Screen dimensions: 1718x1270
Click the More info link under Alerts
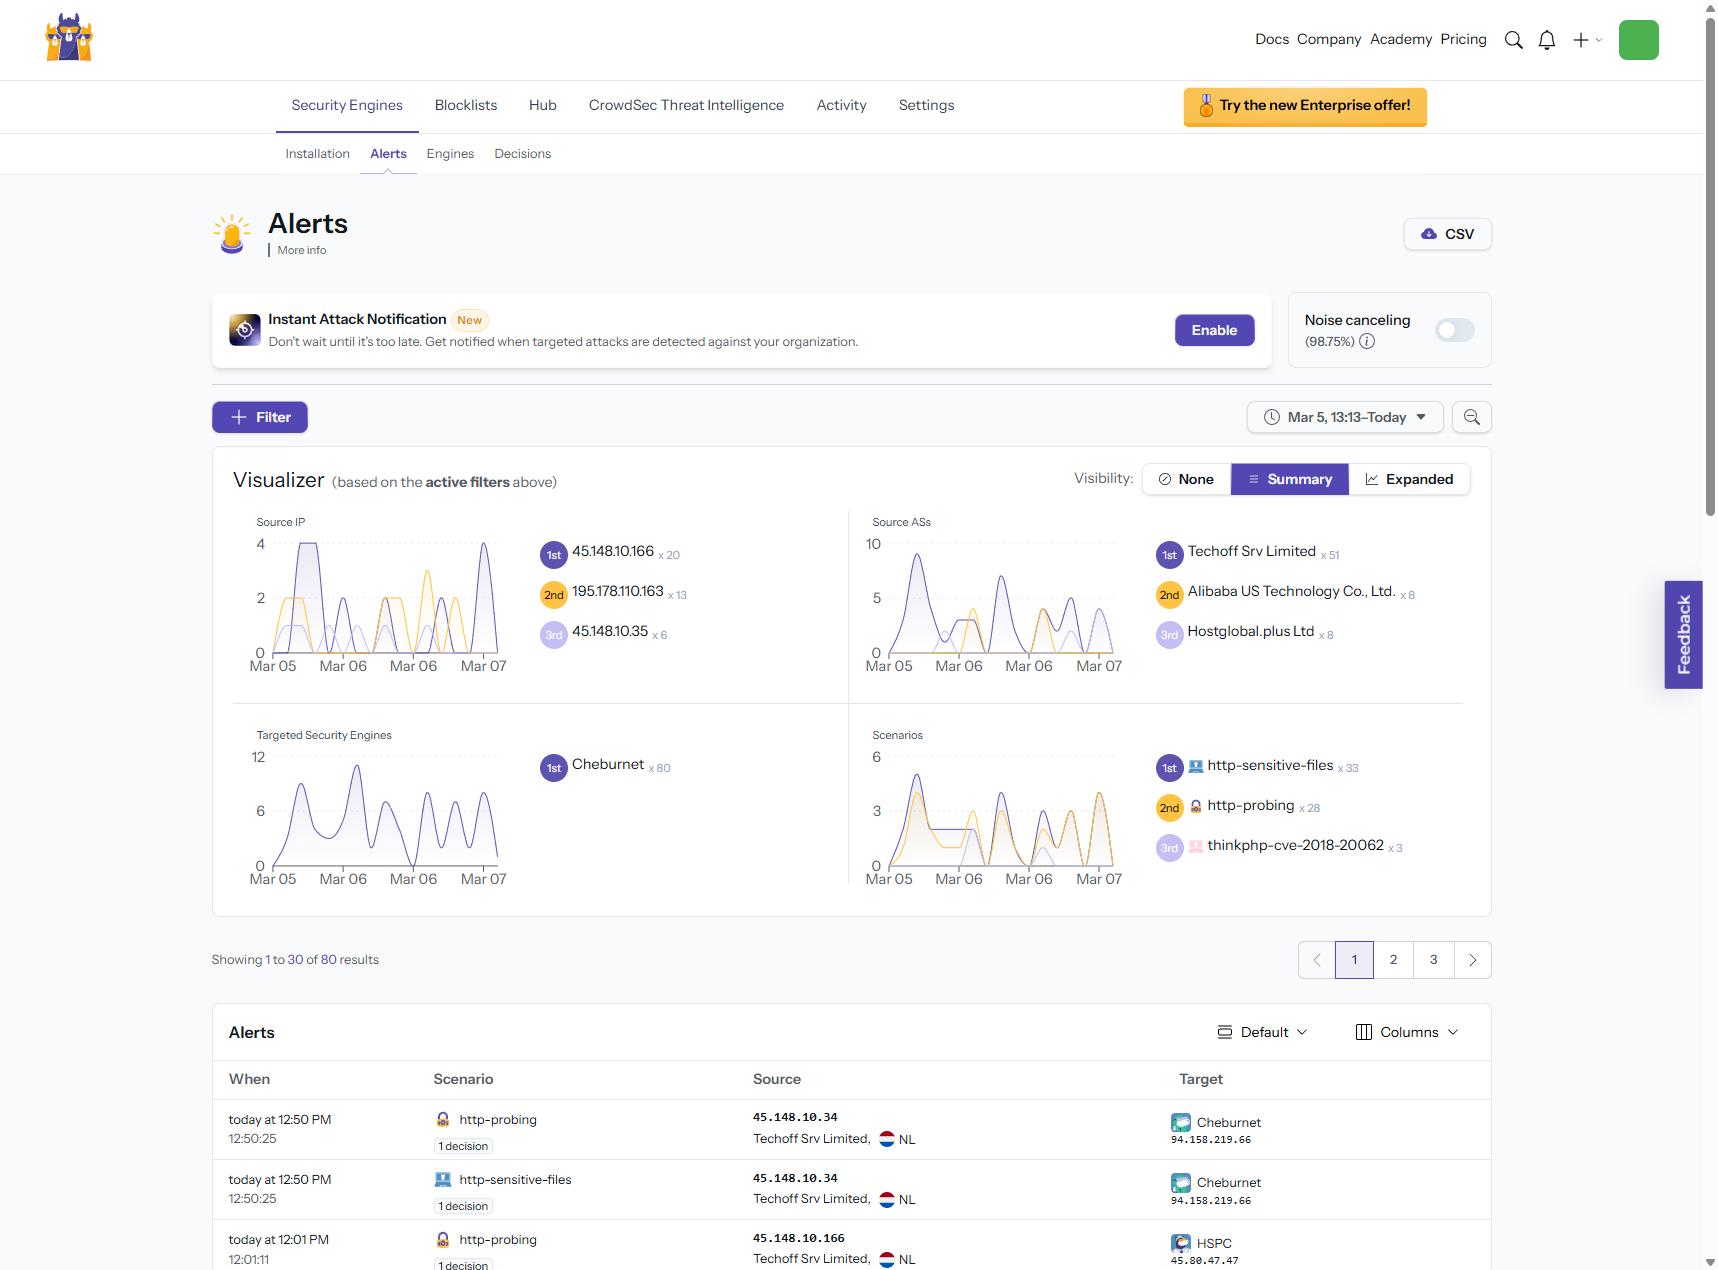(x=301, y=250)
